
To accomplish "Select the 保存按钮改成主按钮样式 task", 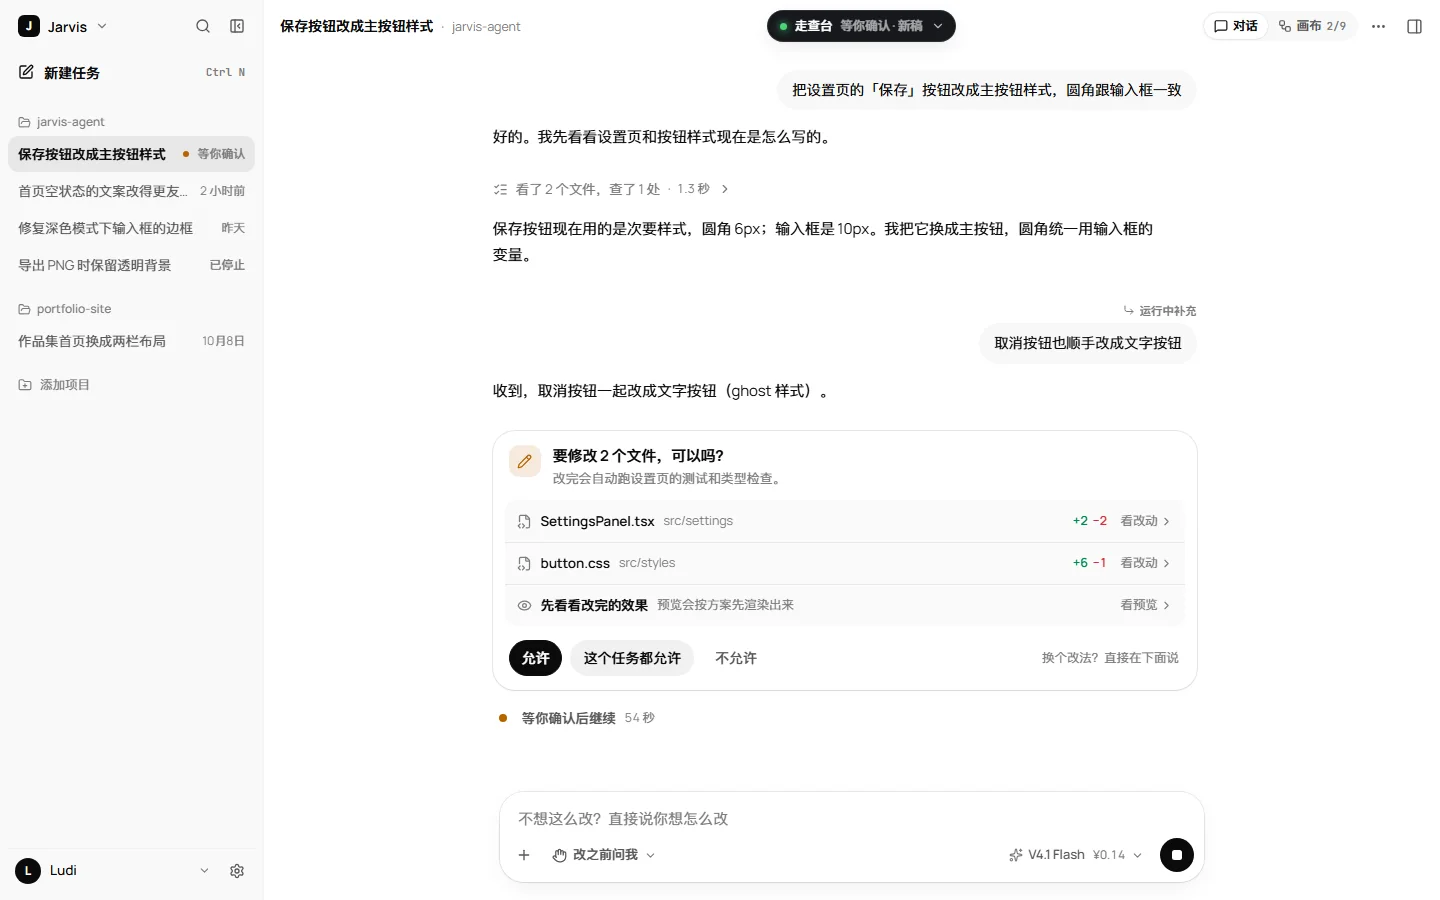I will tap(131, 154).
